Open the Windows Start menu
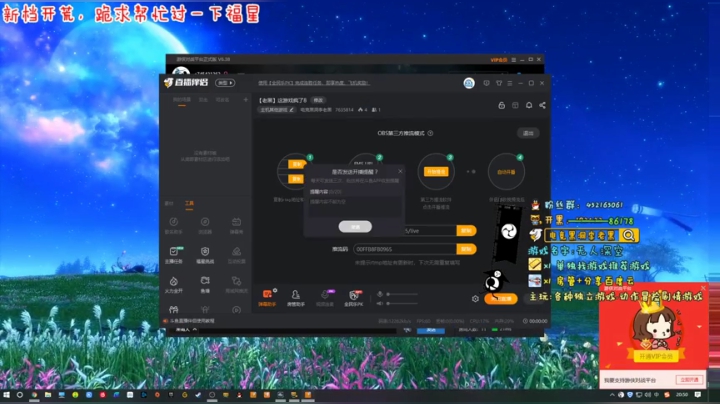 click(6, 395)
